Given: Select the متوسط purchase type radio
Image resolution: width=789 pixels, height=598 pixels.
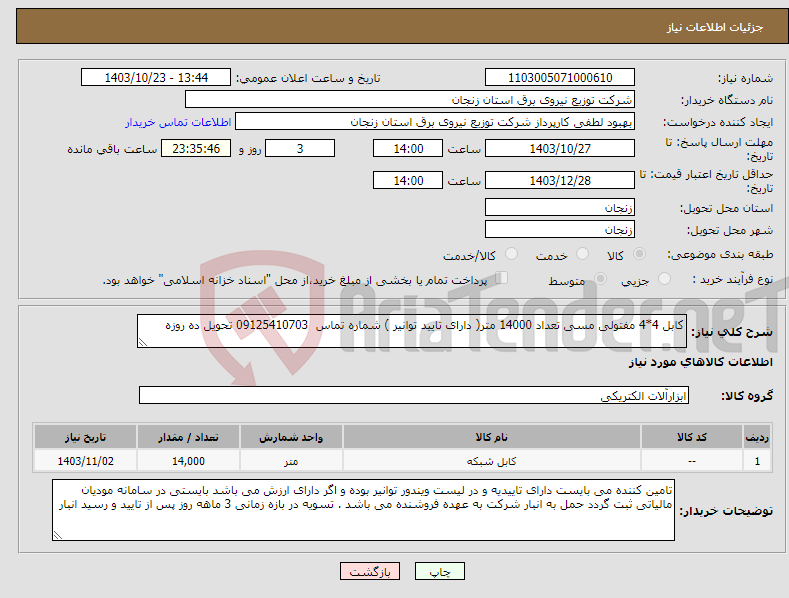Looking at the screenshot, I should (600, 278).
